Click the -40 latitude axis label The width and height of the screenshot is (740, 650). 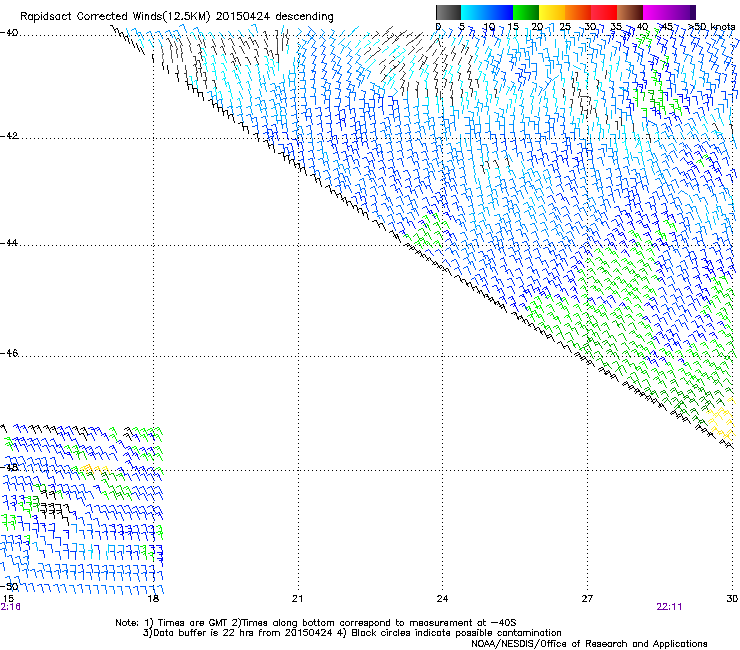[9, 33]
